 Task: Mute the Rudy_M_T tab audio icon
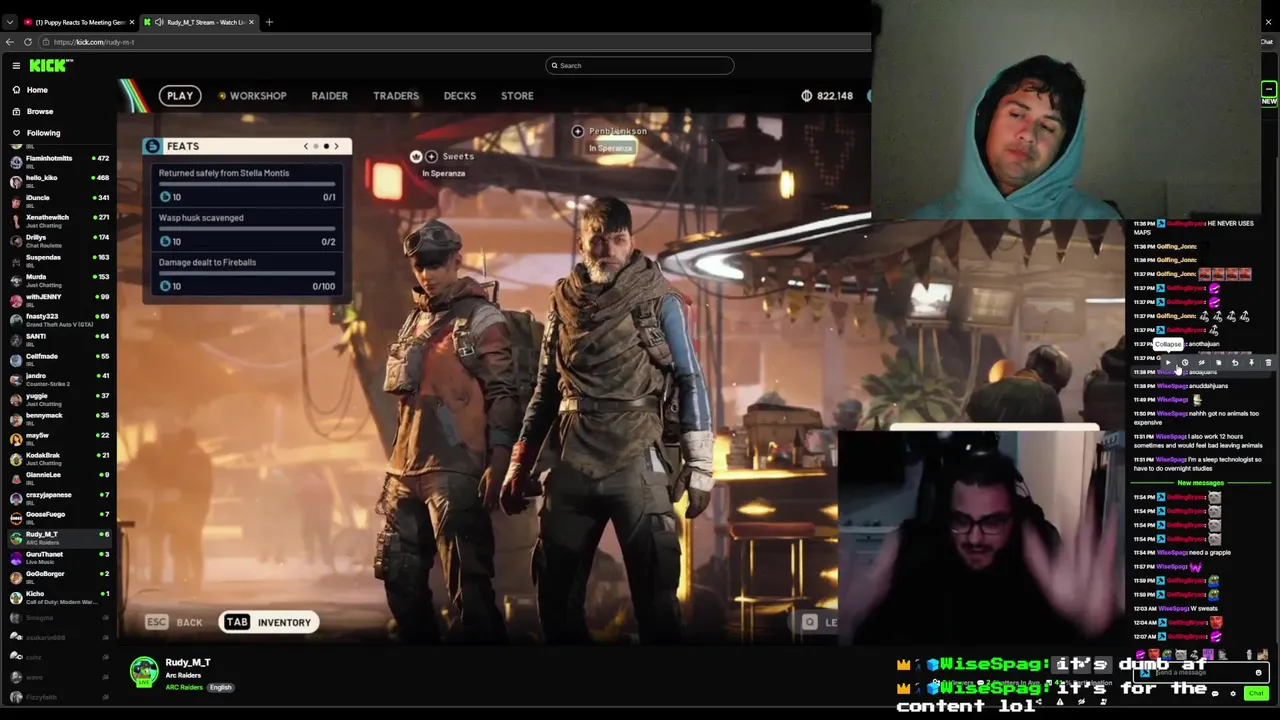[160, 22]
